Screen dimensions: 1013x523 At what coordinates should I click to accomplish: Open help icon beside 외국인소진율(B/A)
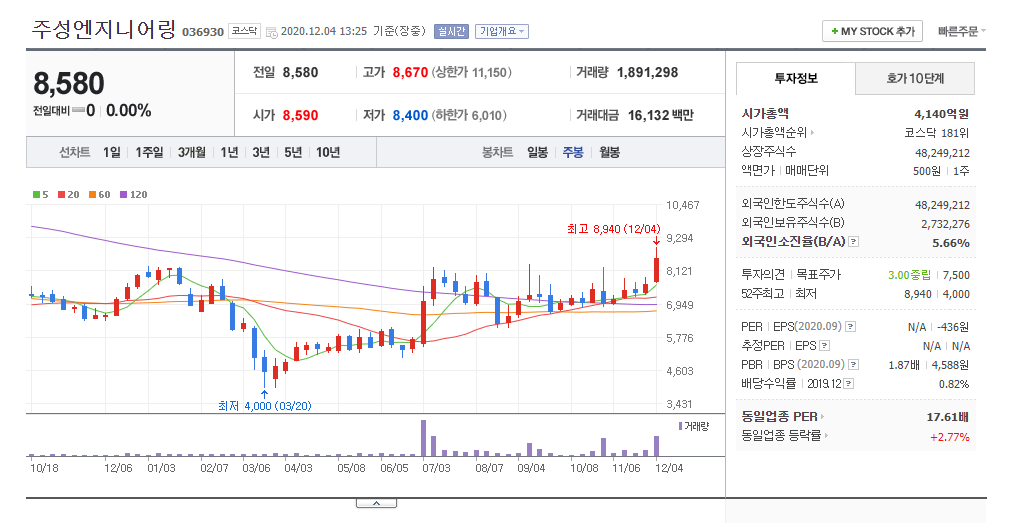pyautogui.click(x=854, y=242)
